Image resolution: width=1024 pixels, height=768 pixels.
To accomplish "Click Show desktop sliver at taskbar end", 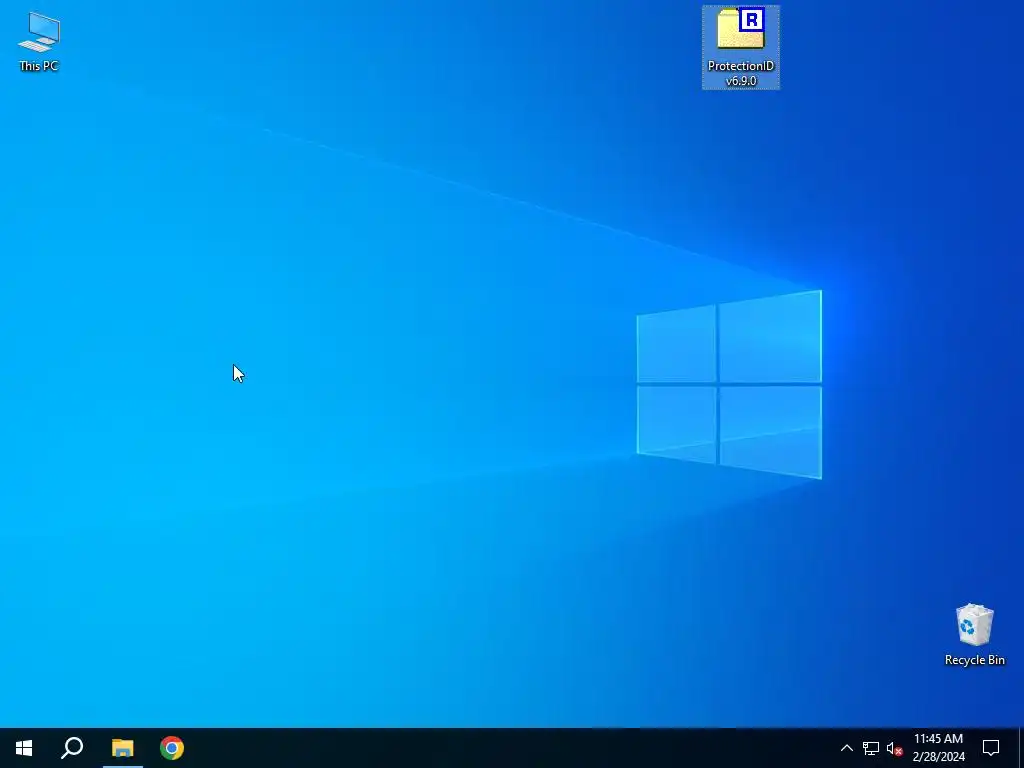I will pos(1021,748).
